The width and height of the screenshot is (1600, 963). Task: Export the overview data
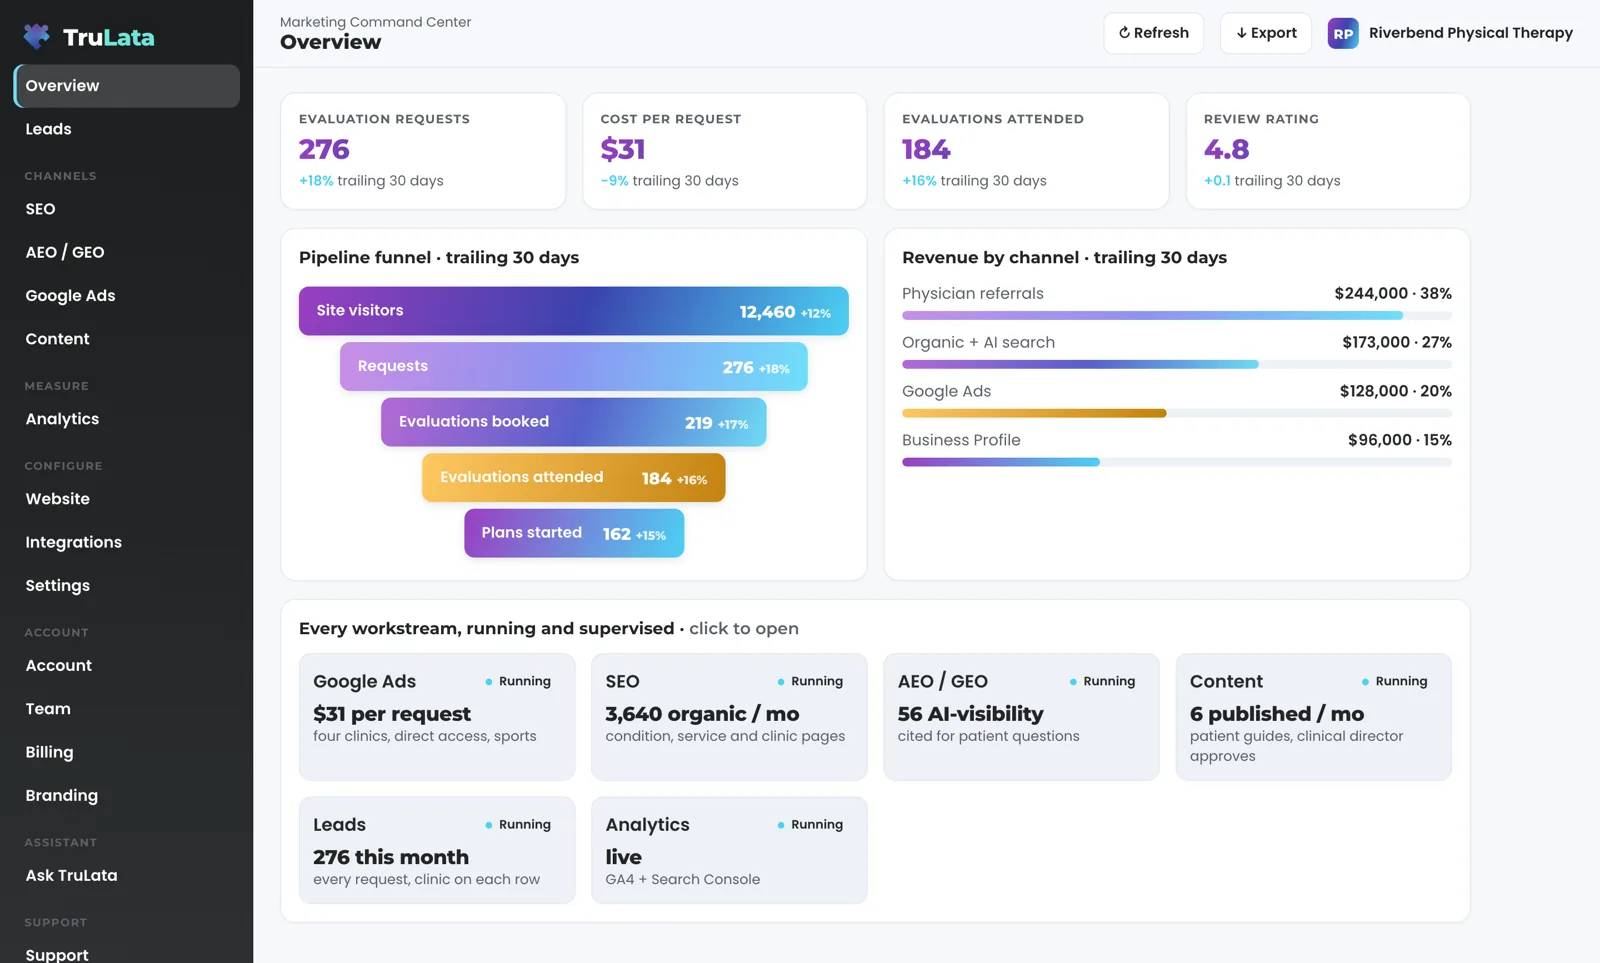coord(1266,33)
